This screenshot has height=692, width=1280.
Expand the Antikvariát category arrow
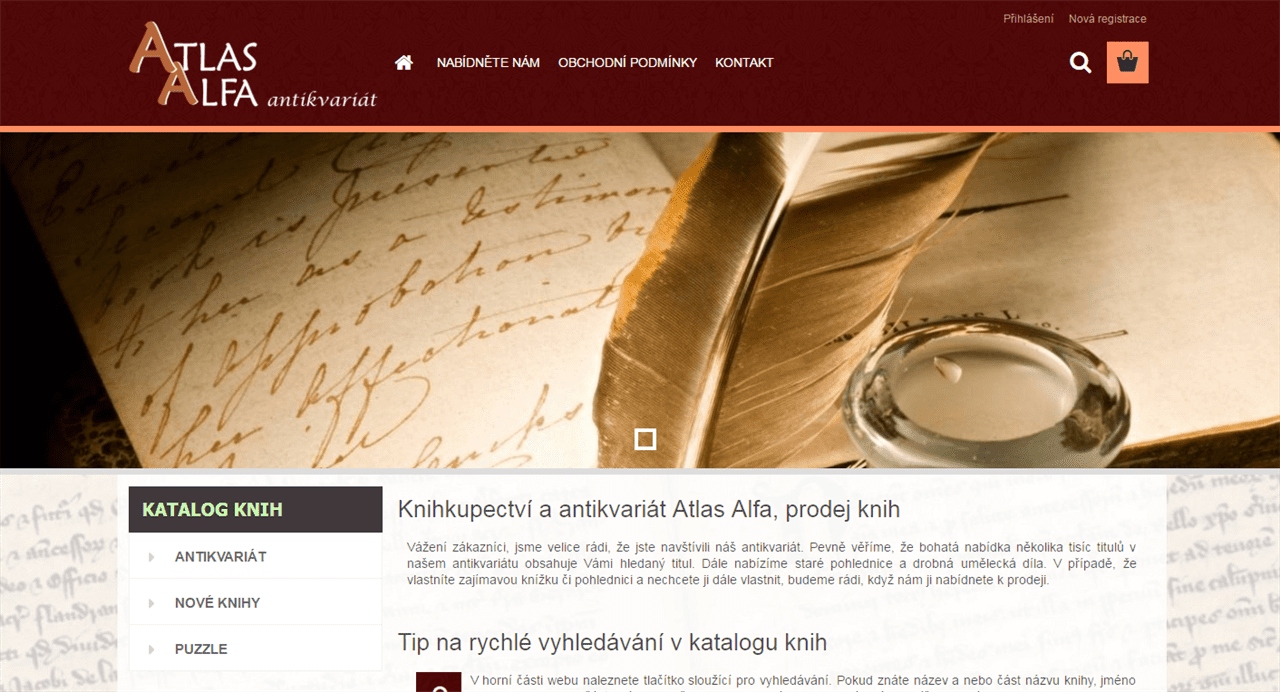[x=152, y=557]
